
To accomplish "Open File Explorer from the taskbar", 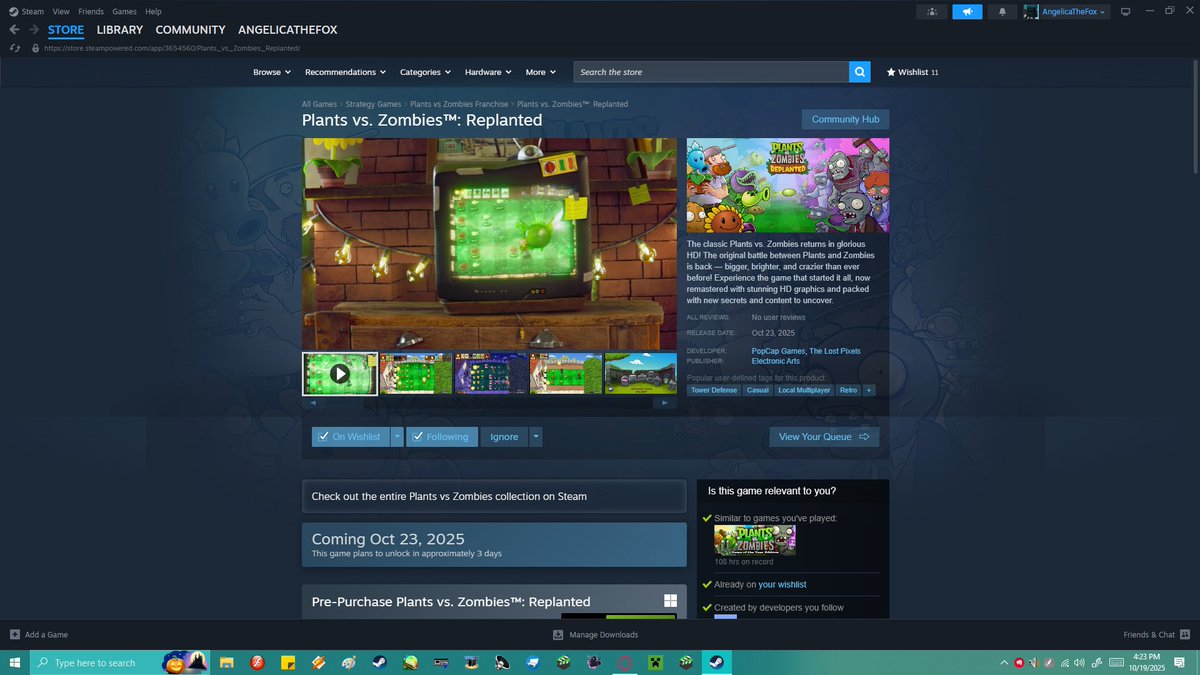I will click(x=227, y=662).
